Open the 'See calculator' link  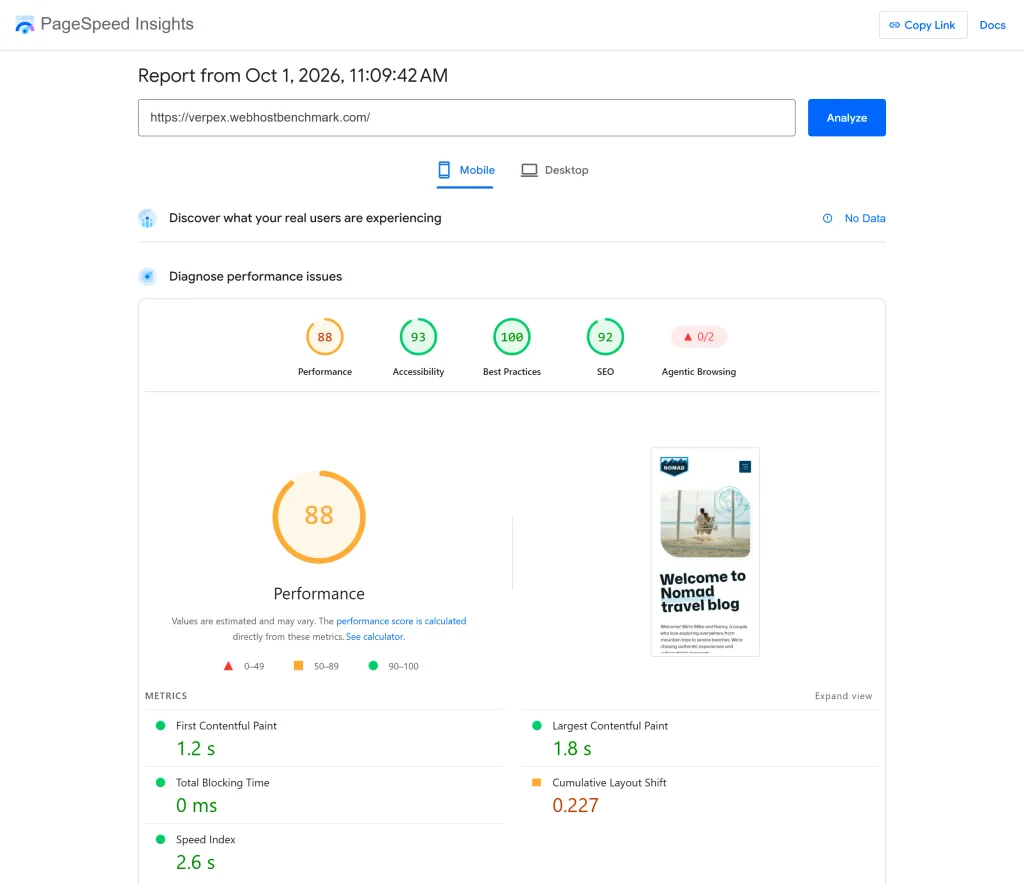[x=375, y=637]
